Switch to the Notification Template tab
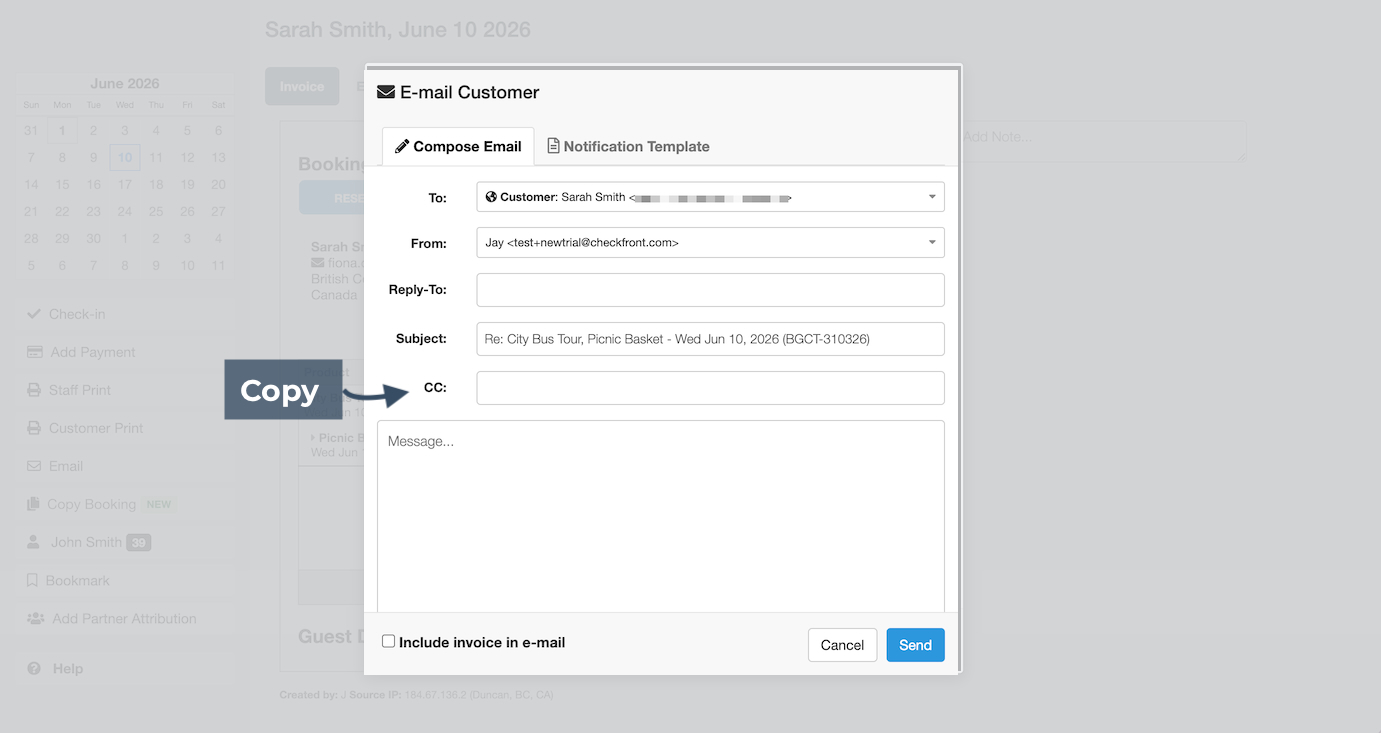 628,146
